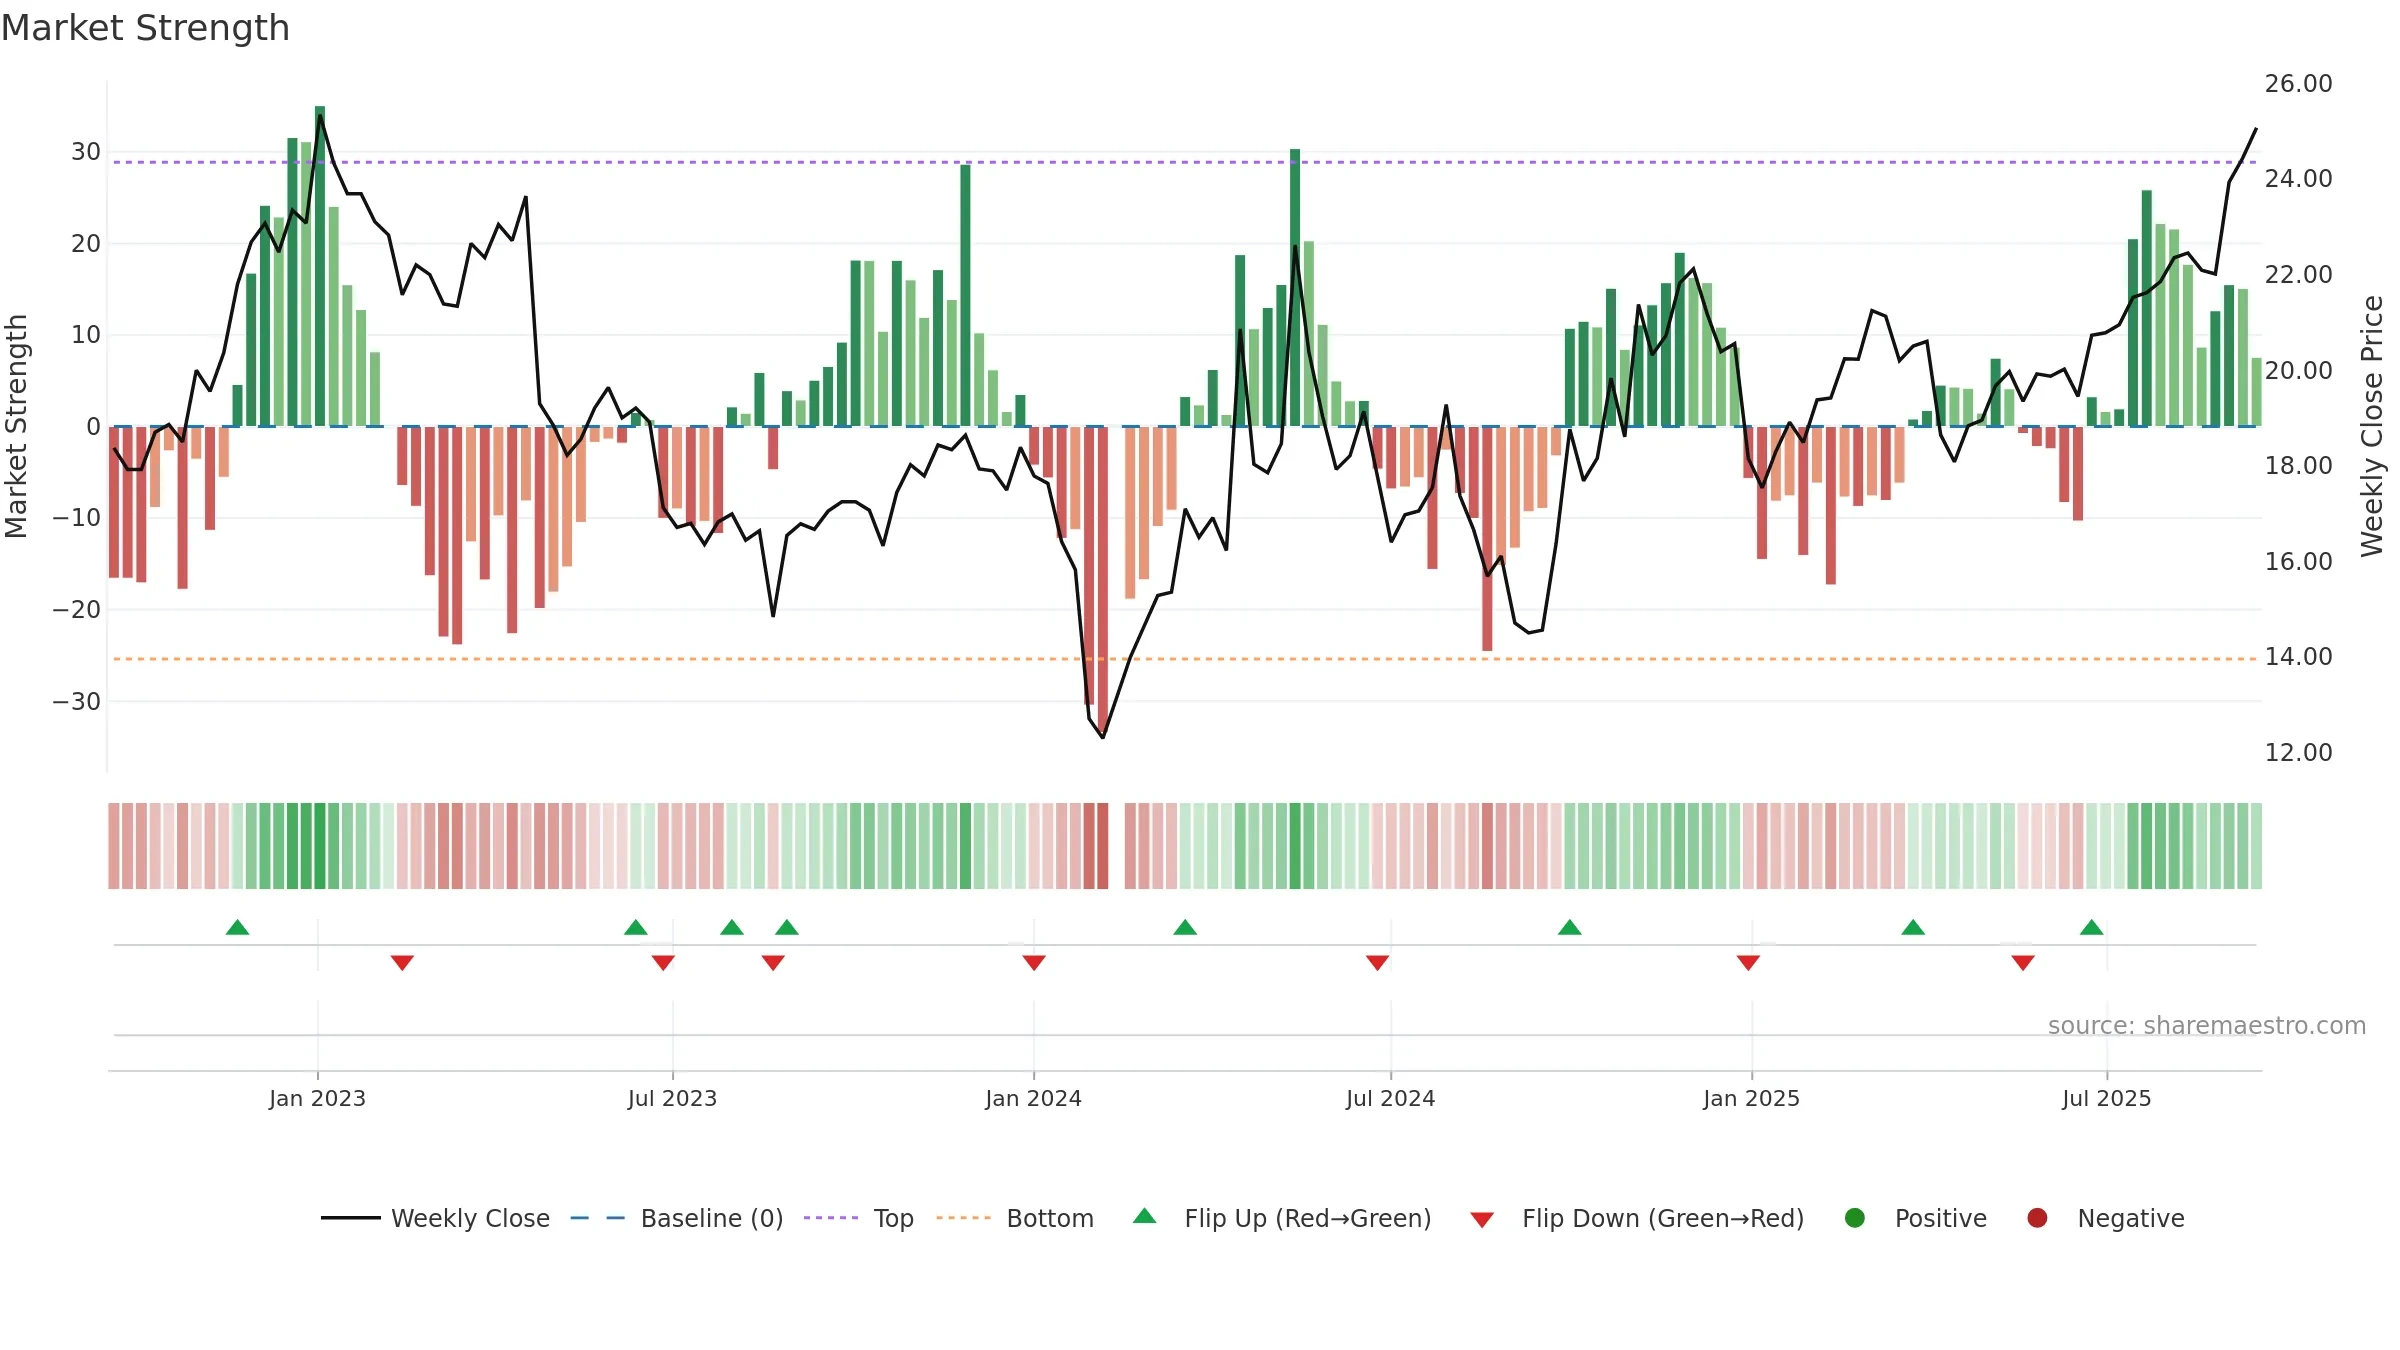The image size is (2400, 1350).
Task: Toggle the Top legend entry
Action: coord(859,1218)
